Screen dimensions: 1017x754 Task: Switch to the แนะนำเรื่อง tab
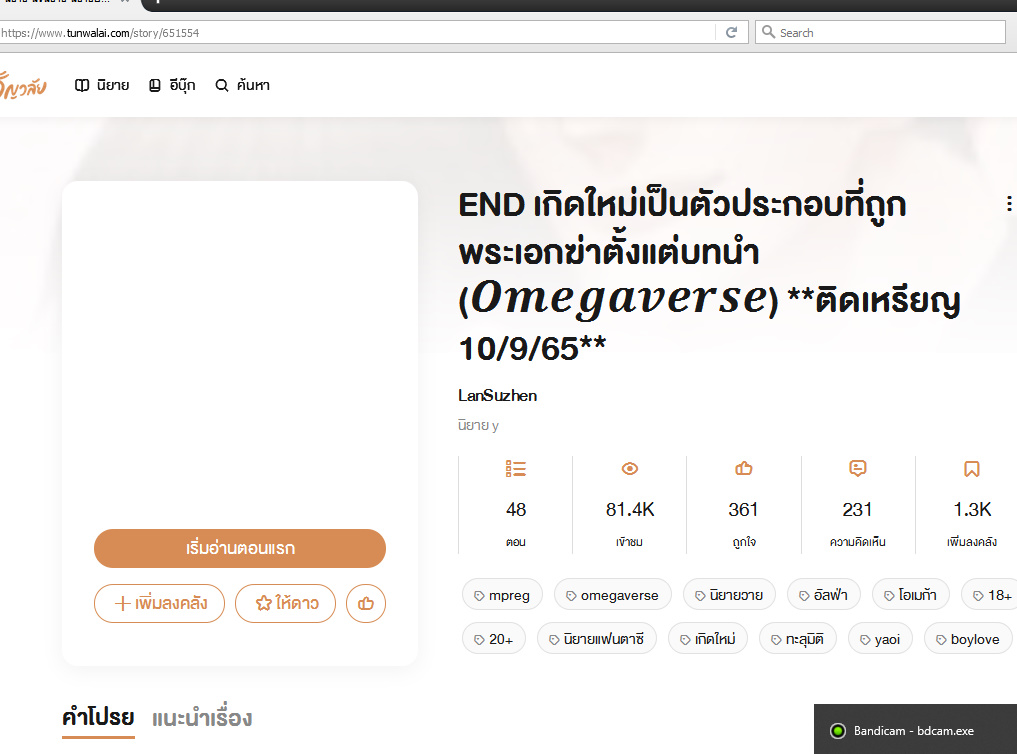tap(202, 718)
